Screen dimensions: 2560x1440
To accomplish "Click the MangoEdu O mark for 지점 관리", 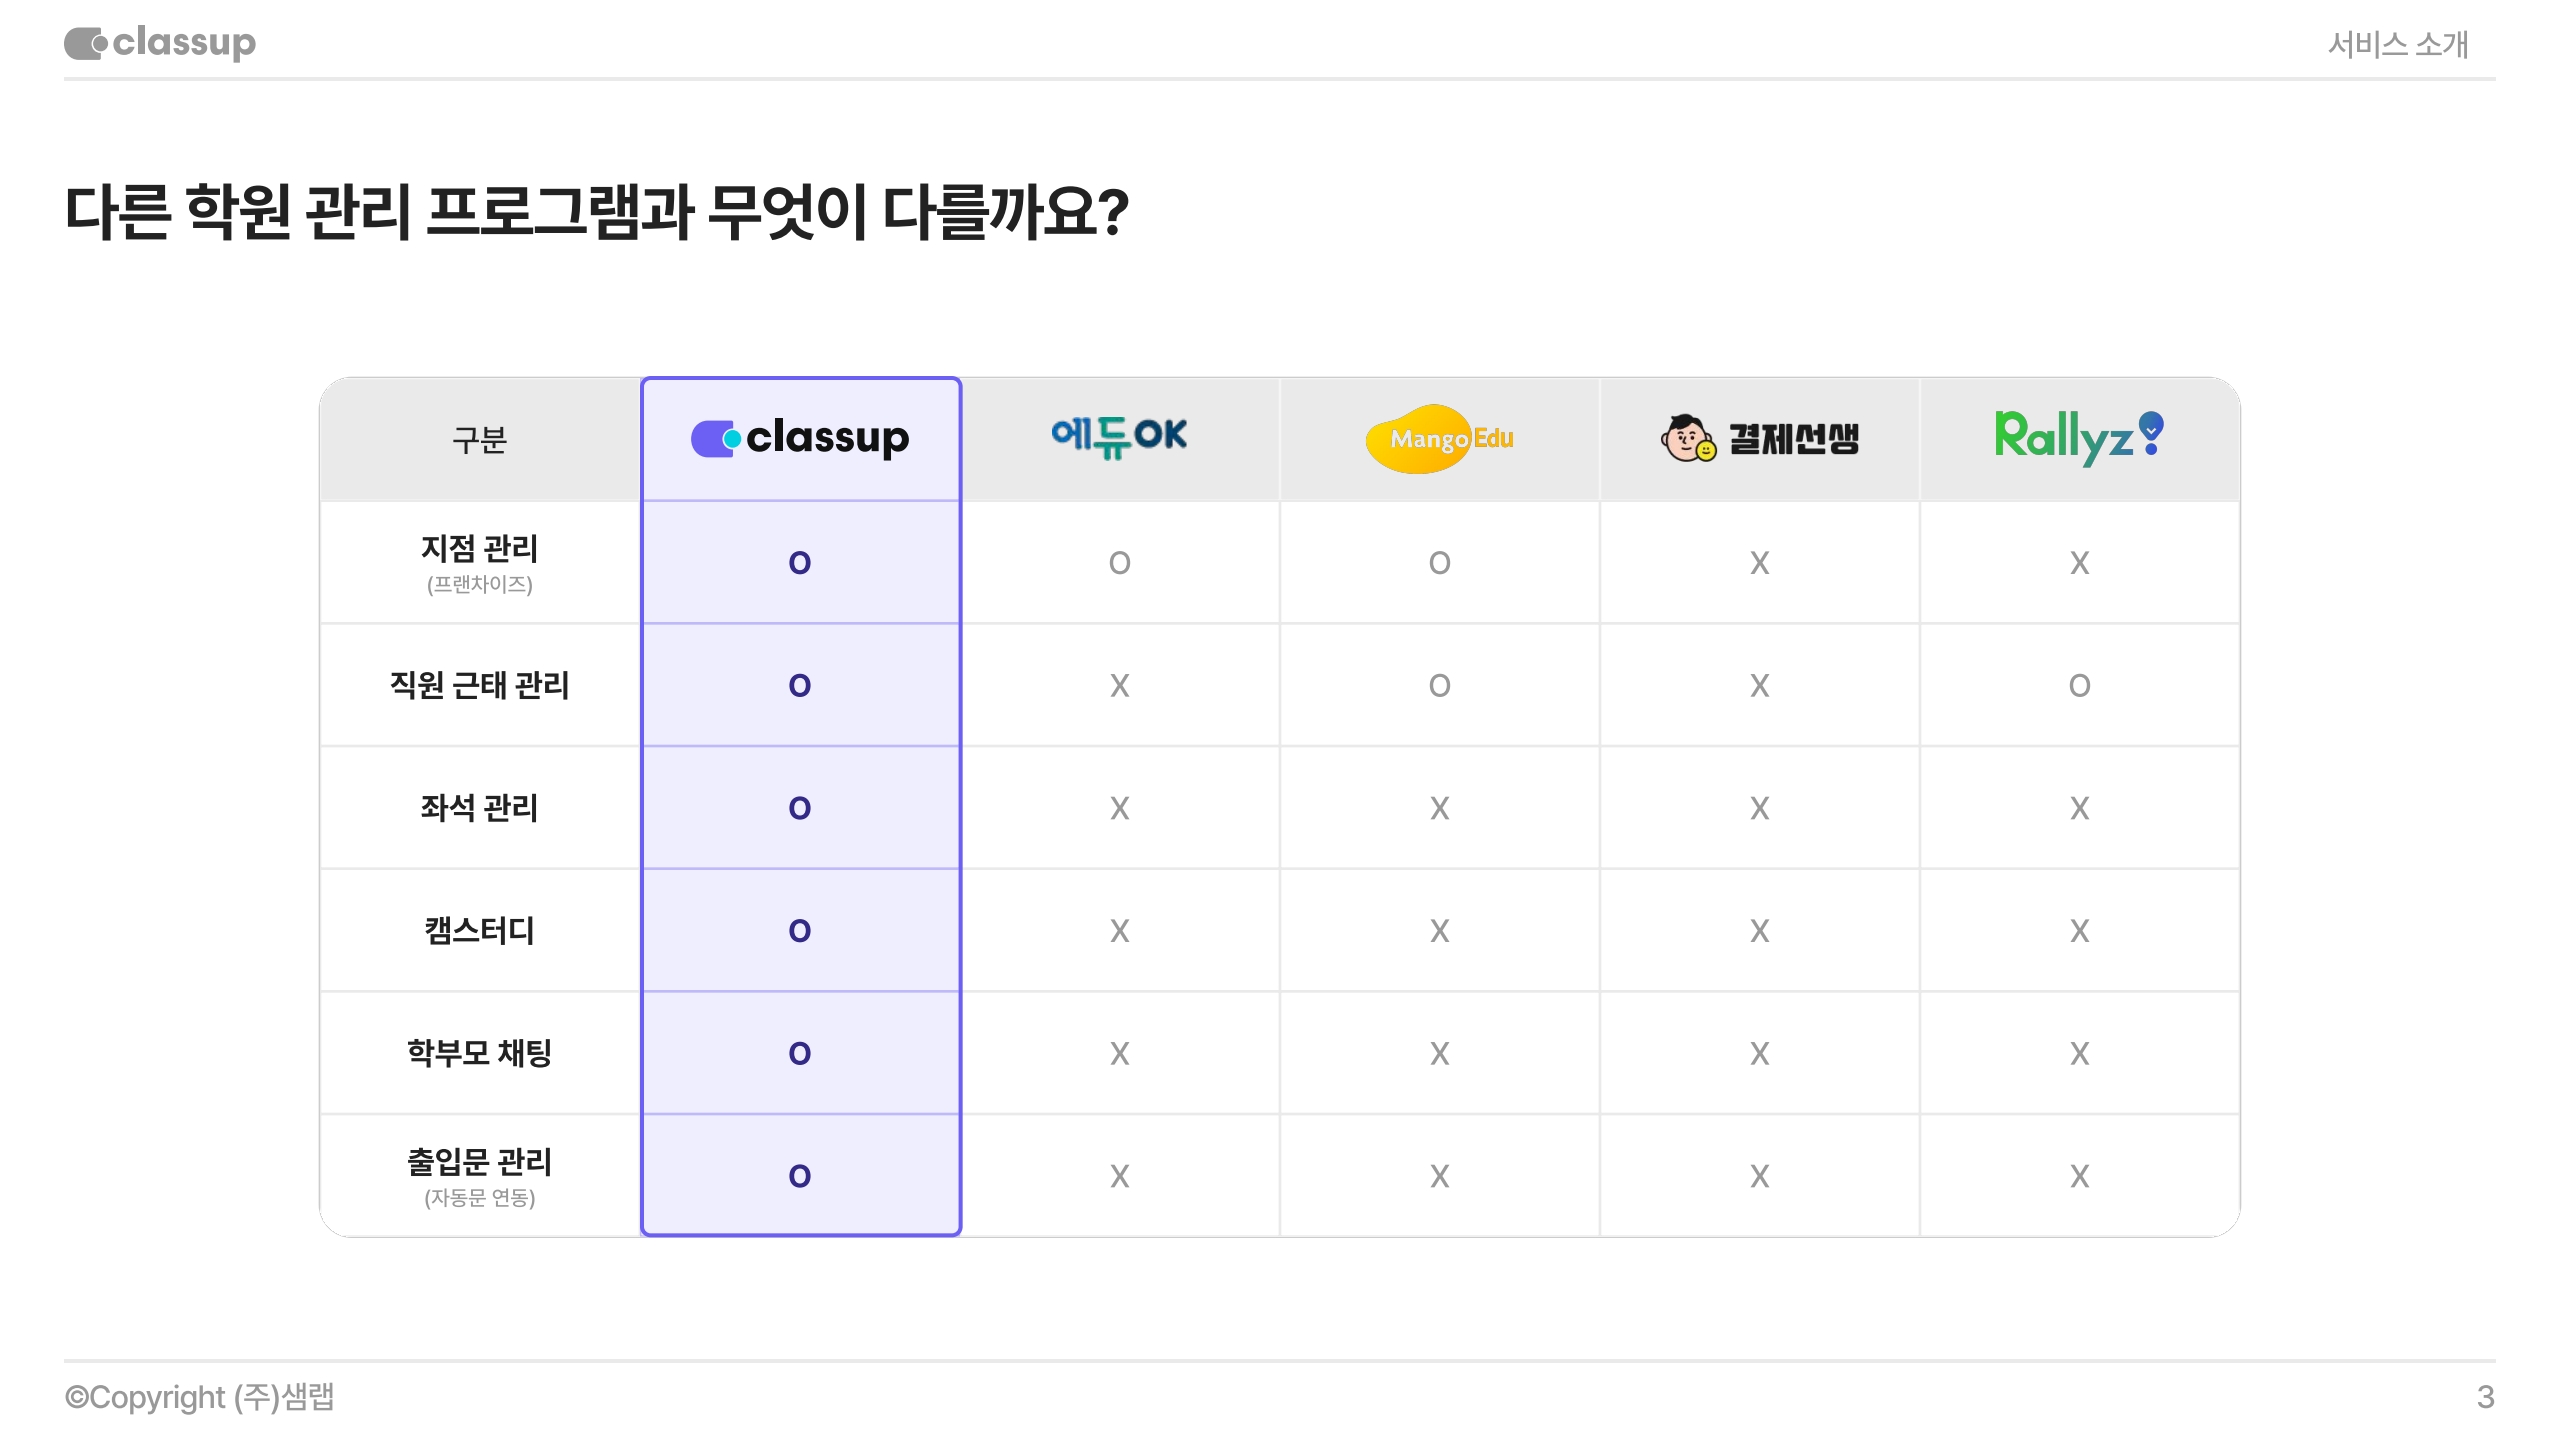I will [1439, 563].
